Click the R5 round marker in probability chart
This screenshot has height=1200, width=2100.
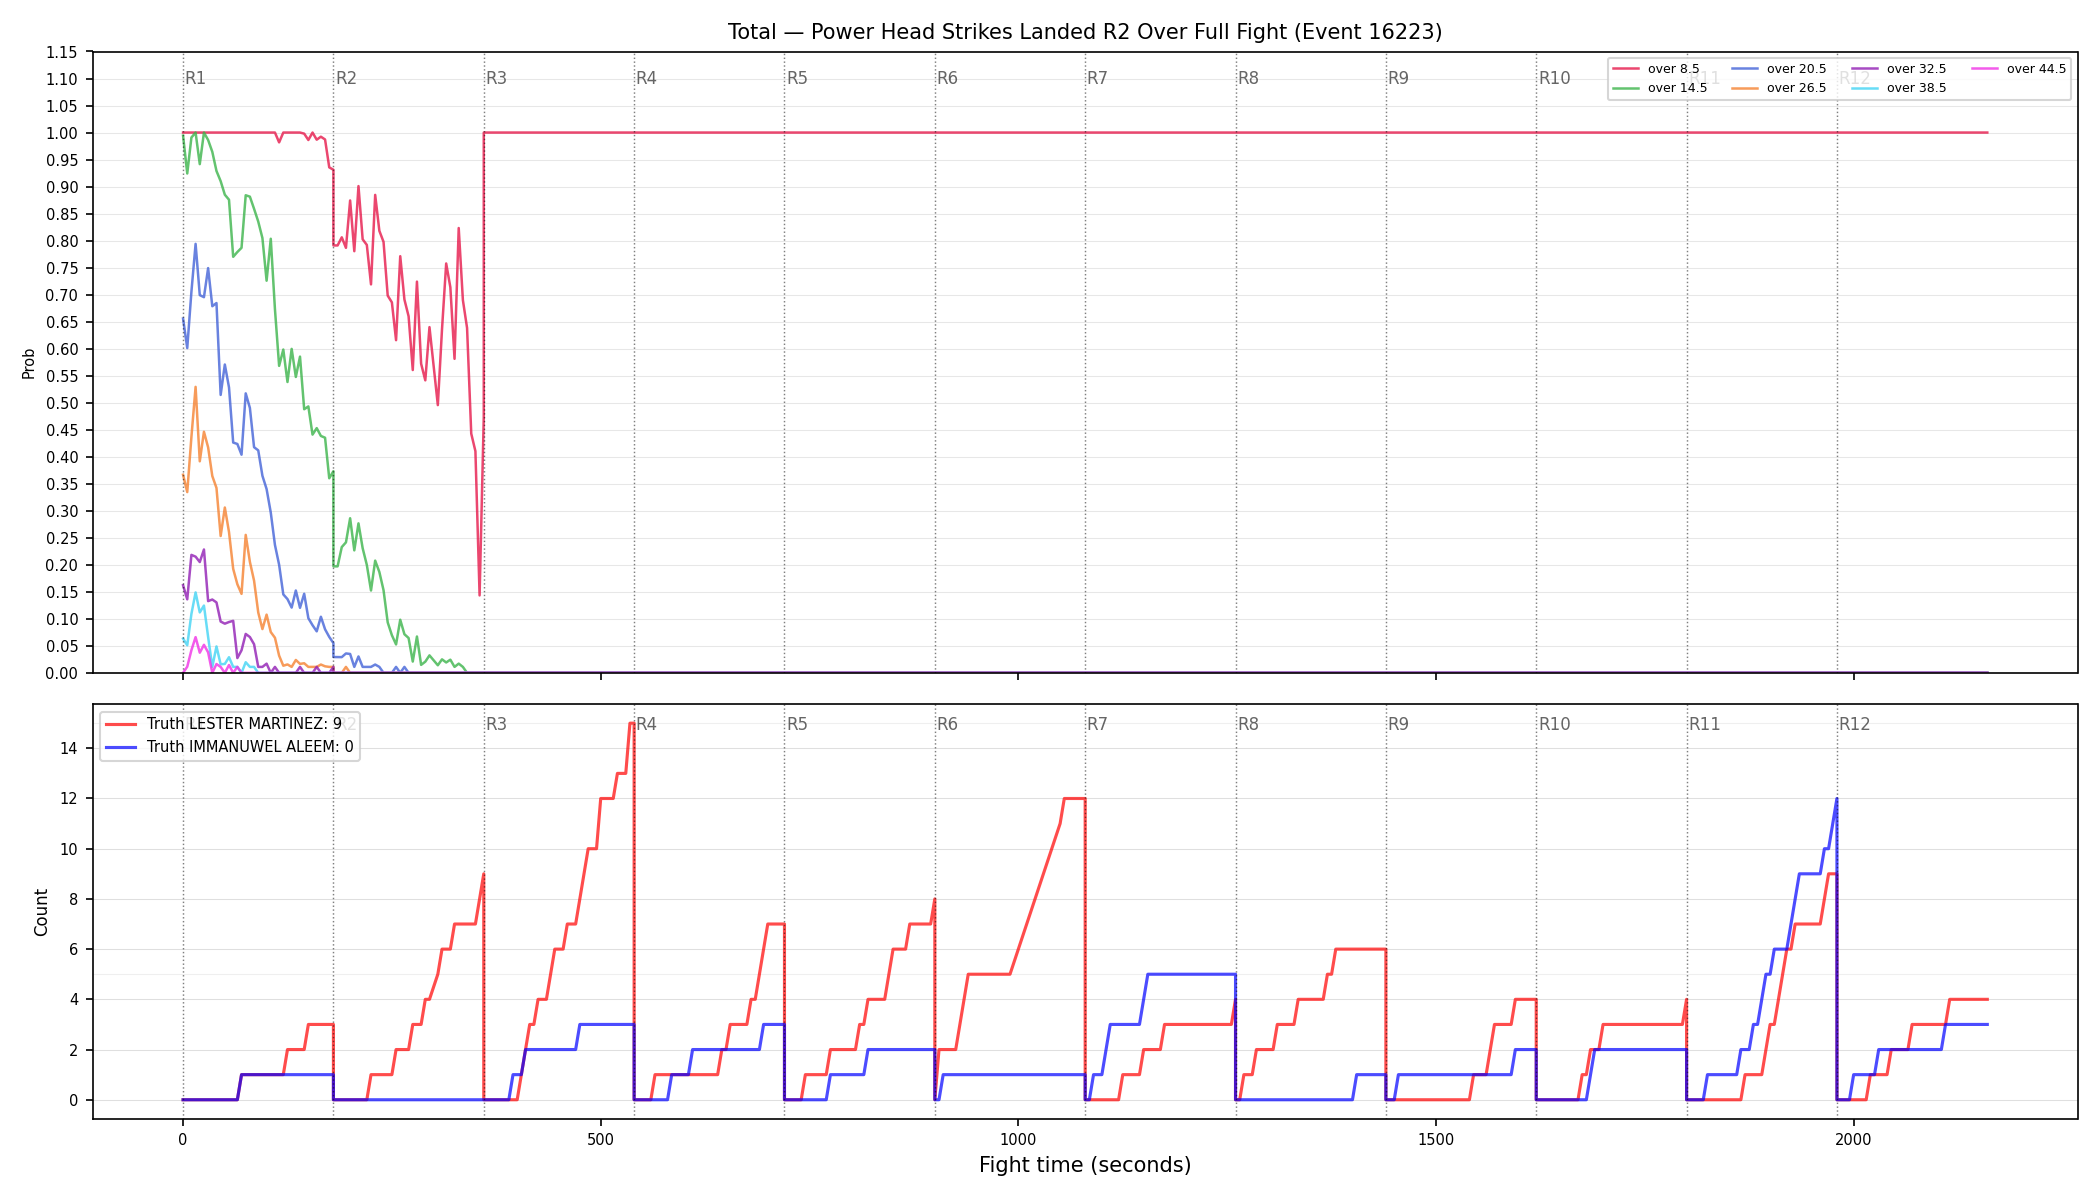[797, 78]
